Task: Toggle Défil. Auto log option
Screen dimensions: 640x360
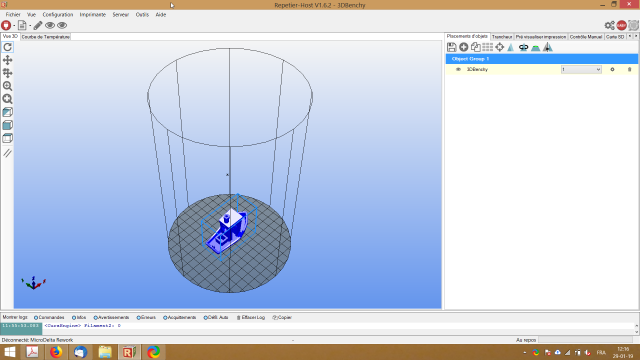Action: click(x=216, y=318)
